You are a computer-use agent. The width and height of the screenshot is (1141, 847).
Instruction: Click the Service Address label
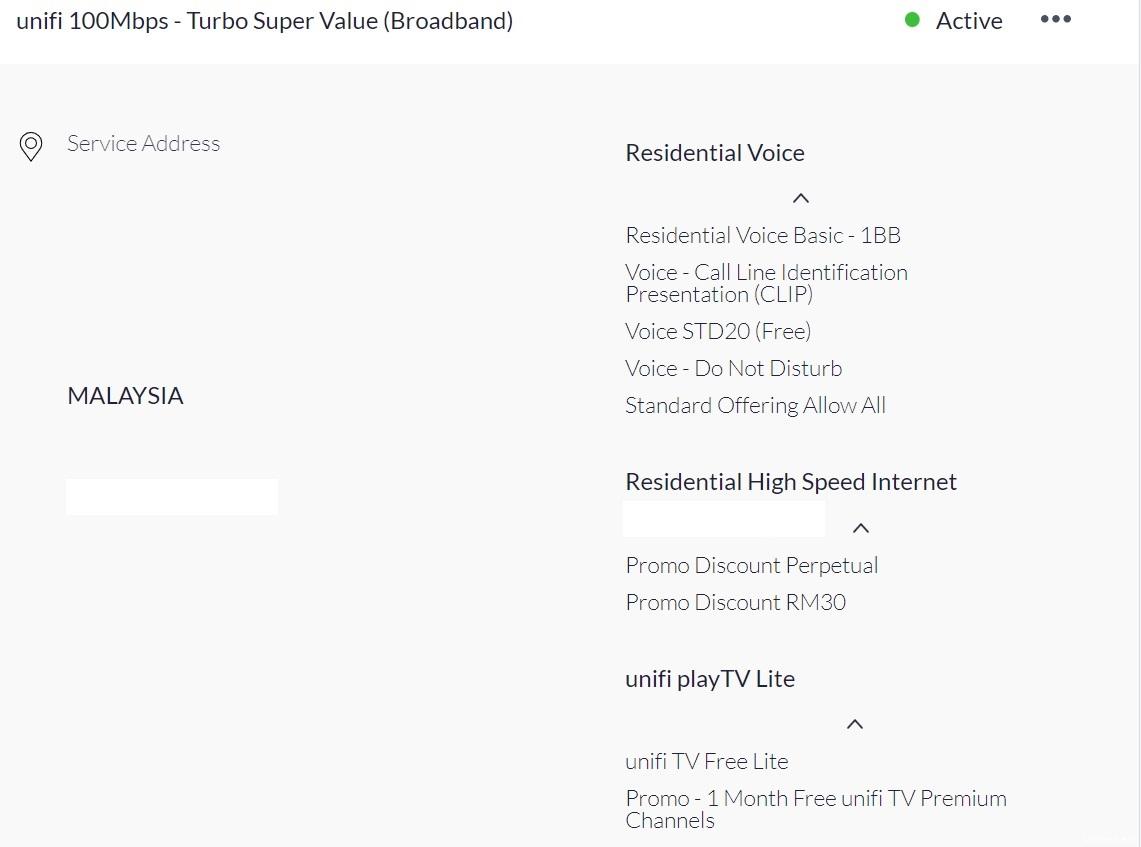pyautogui.click(x=143, y=143)
